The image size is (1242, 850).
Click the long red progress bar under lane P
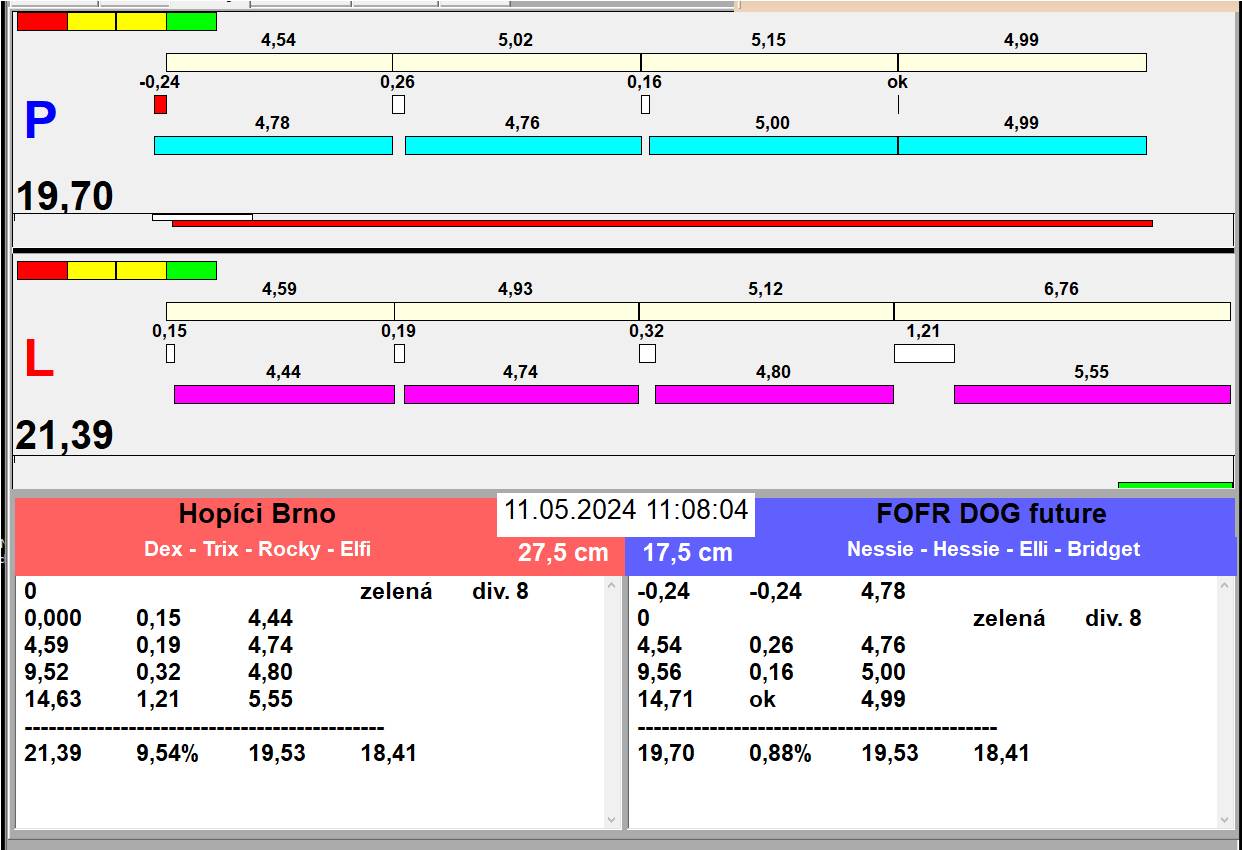[662, 223]
